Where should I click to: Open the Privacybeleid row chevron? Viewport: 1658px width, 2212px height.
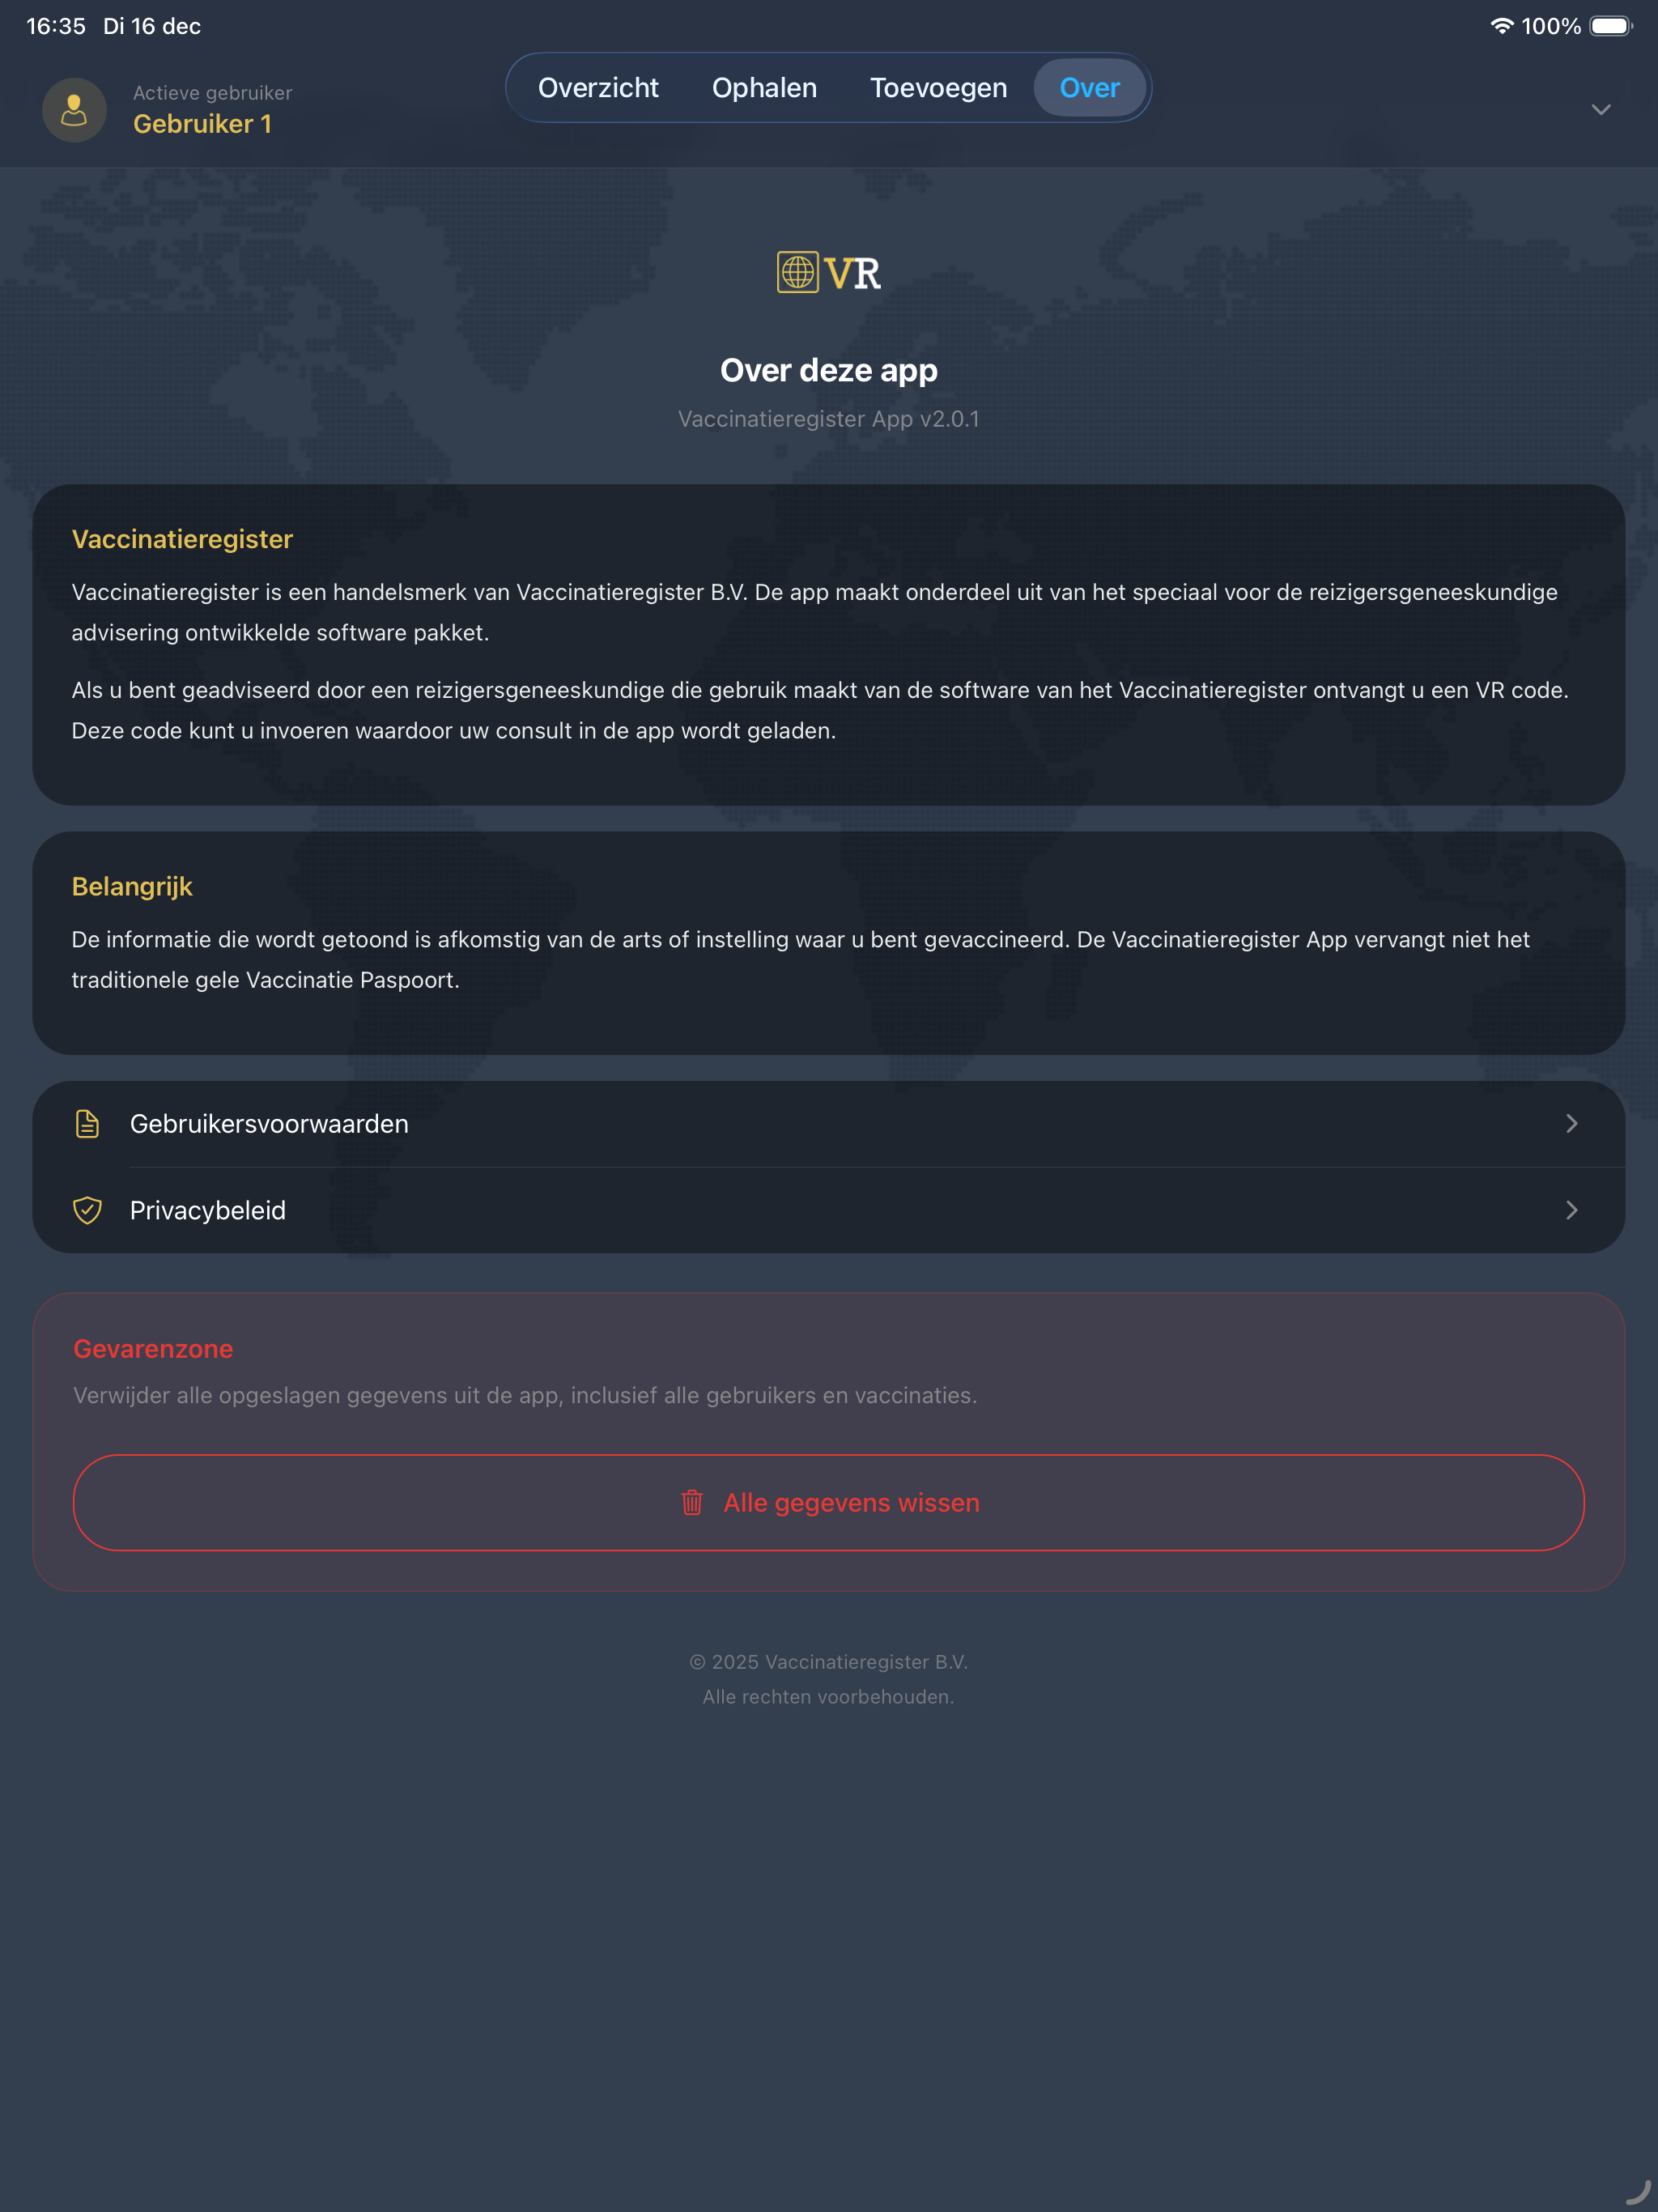click(1572, 1210)
